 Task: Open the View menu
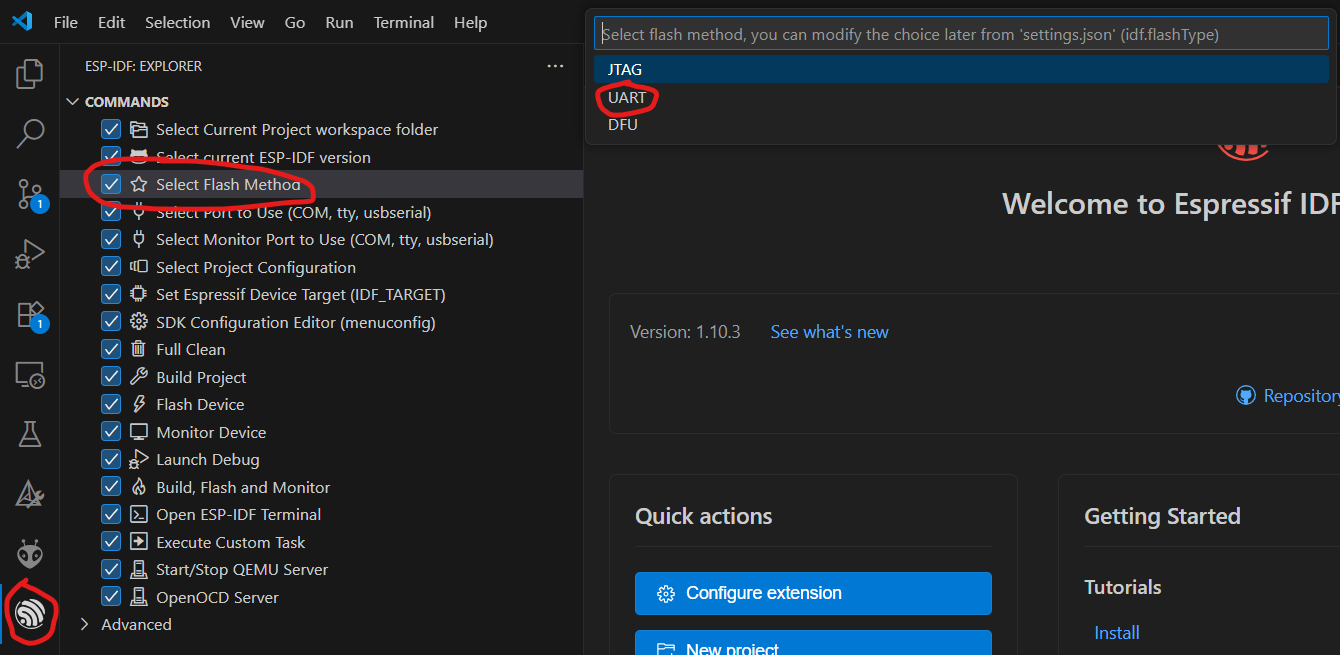tap(248, 22)
